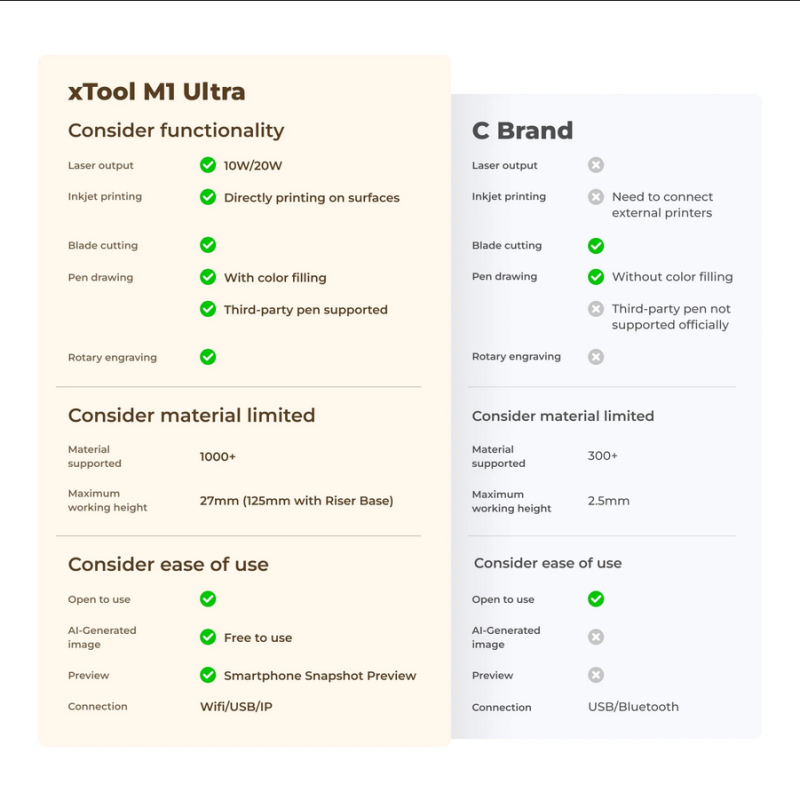
Task: Click the gray X for C Brand Preview
Action: click(596, 675)
